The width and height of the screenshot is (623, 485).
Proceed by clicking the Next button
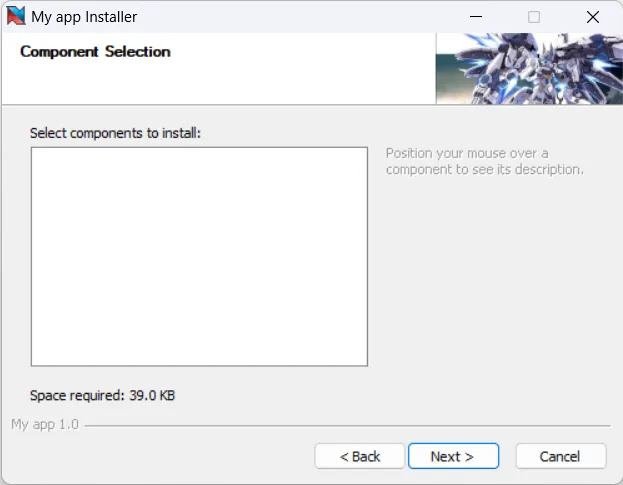pyautogui.click(x=451, y=456)
